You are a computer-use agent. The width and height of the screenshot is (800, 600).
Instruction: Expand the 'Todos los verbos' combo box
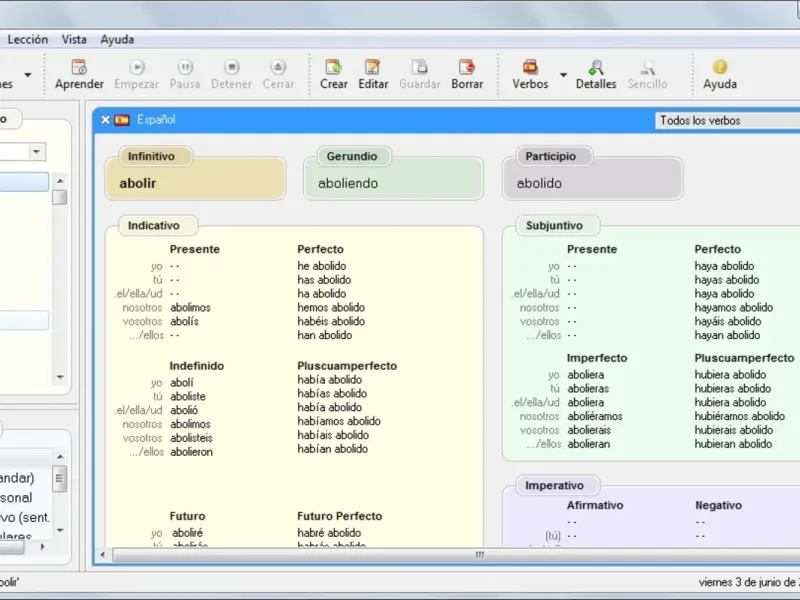click(x=727, y=121)
